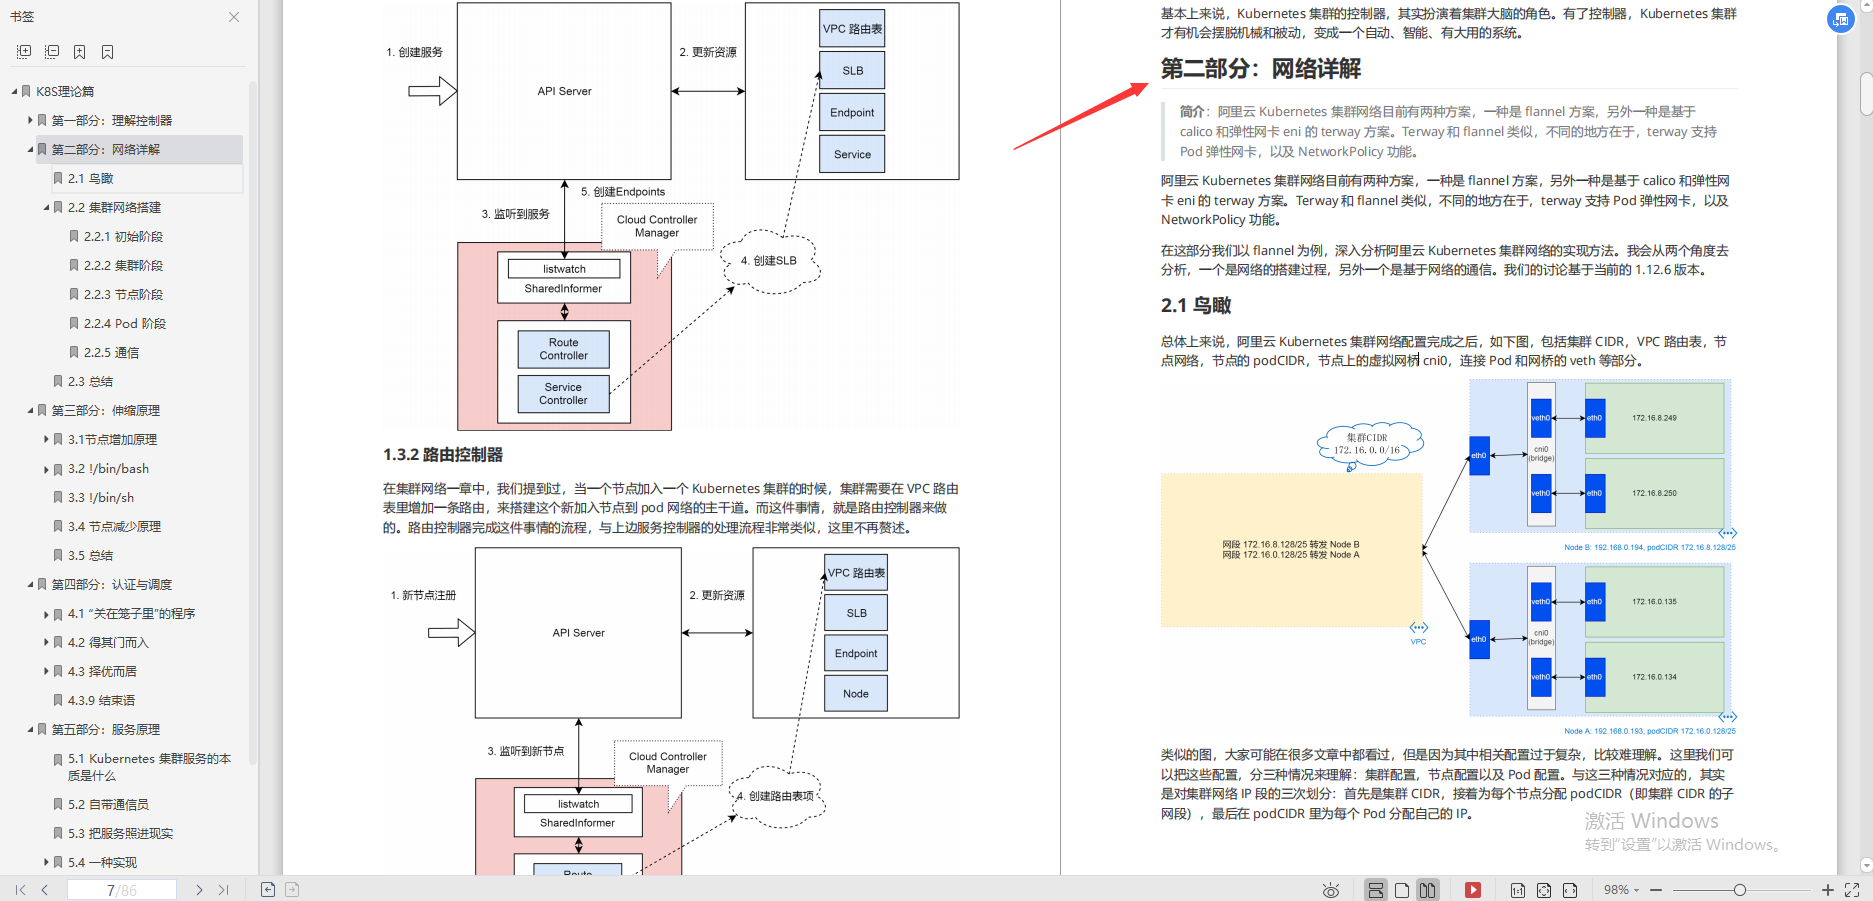Screen dimensions: 1873x901
Task: Expand 5.4 一种实现 bookmark
Action: pos(46,862)
